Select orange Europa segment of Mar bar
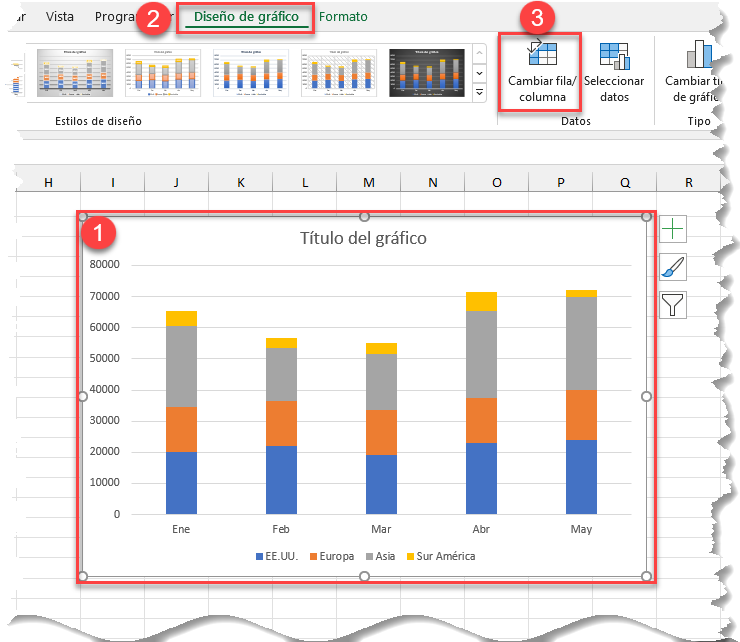The height and width of the screenshot is (642, 740). 381,432
